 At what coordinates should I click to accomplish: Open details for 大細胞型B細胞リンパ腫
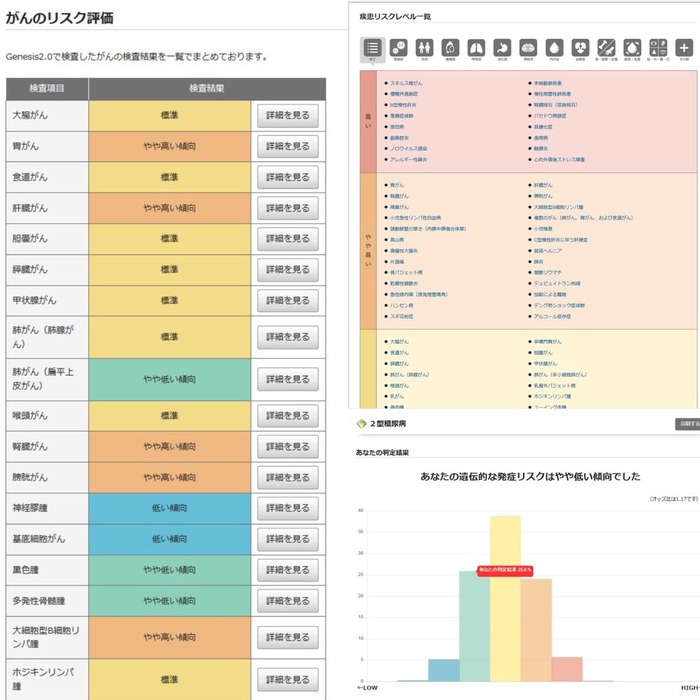(288, 637)
